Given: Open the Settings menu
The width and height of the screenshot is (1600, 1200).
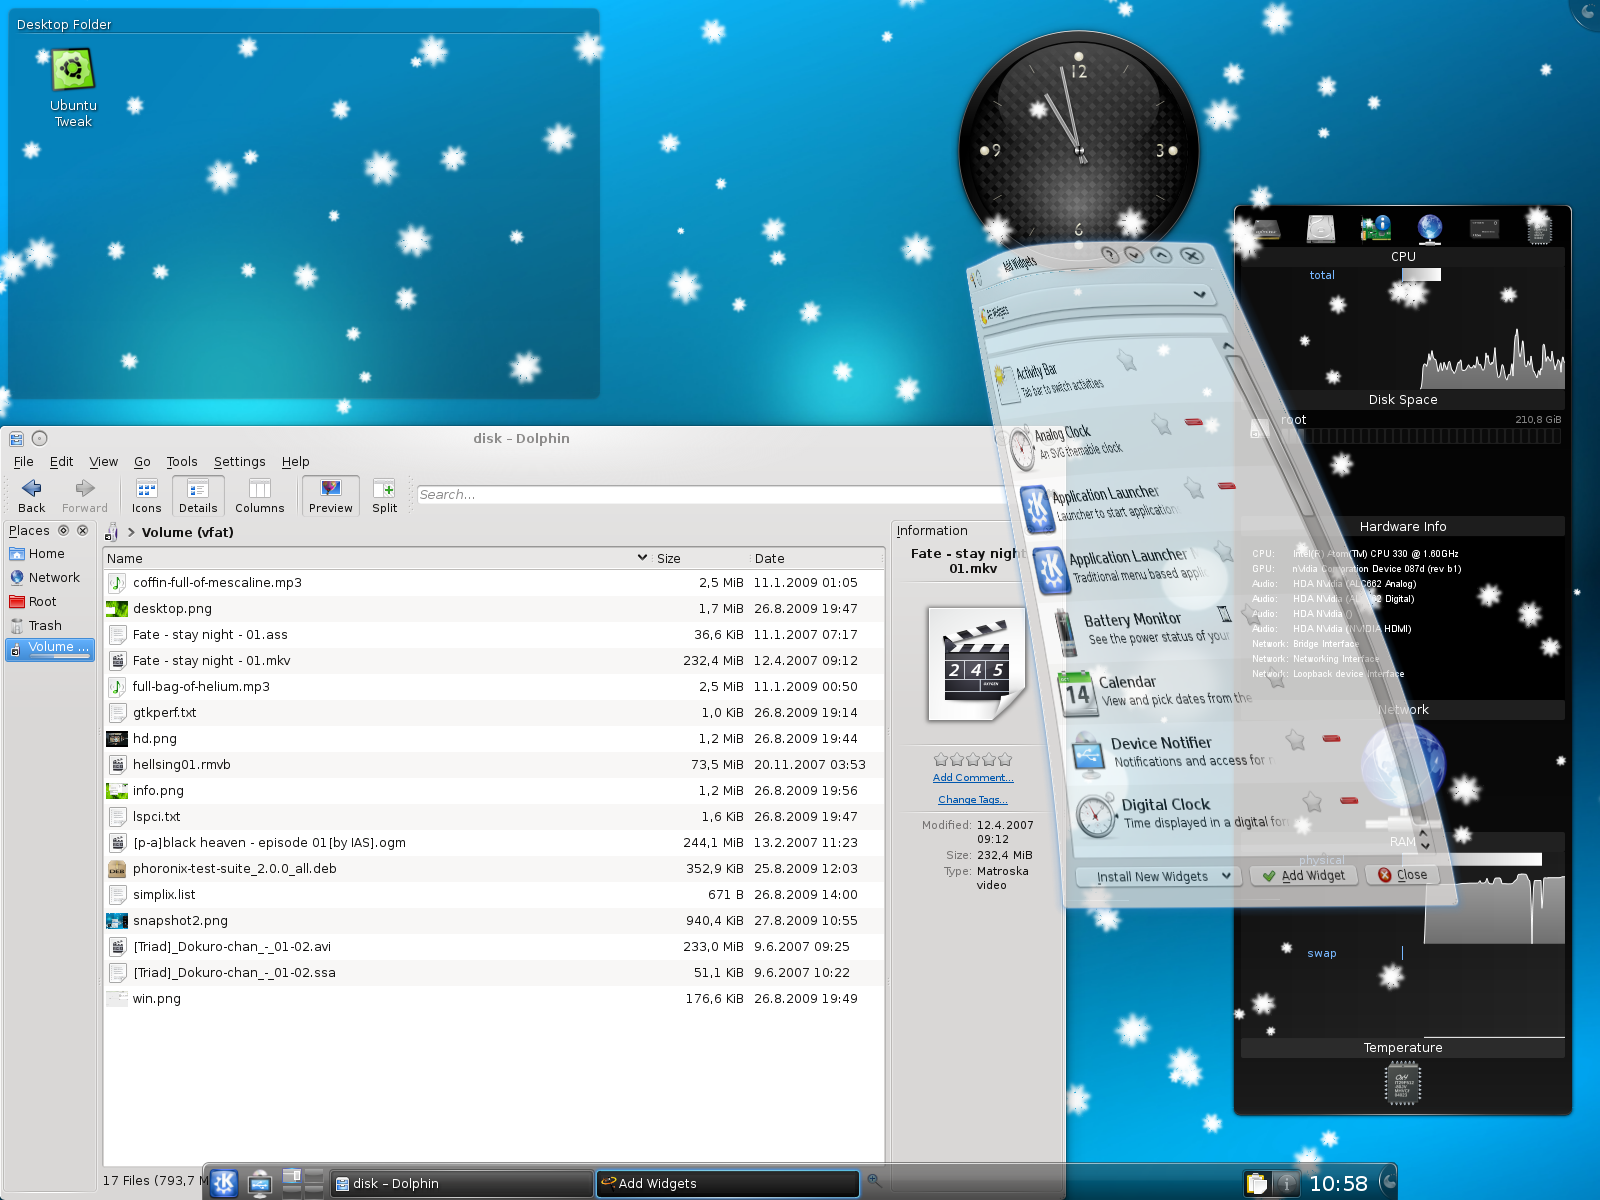Looking at the screenshot, I should (x=240, y=461).
